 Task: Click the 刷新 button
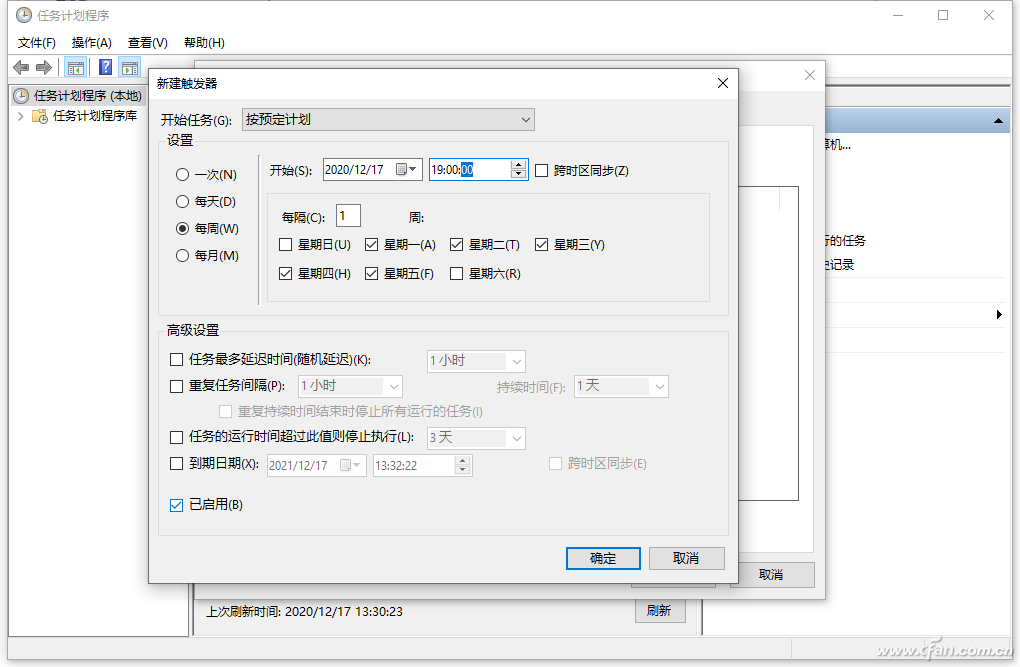point(660,610)
